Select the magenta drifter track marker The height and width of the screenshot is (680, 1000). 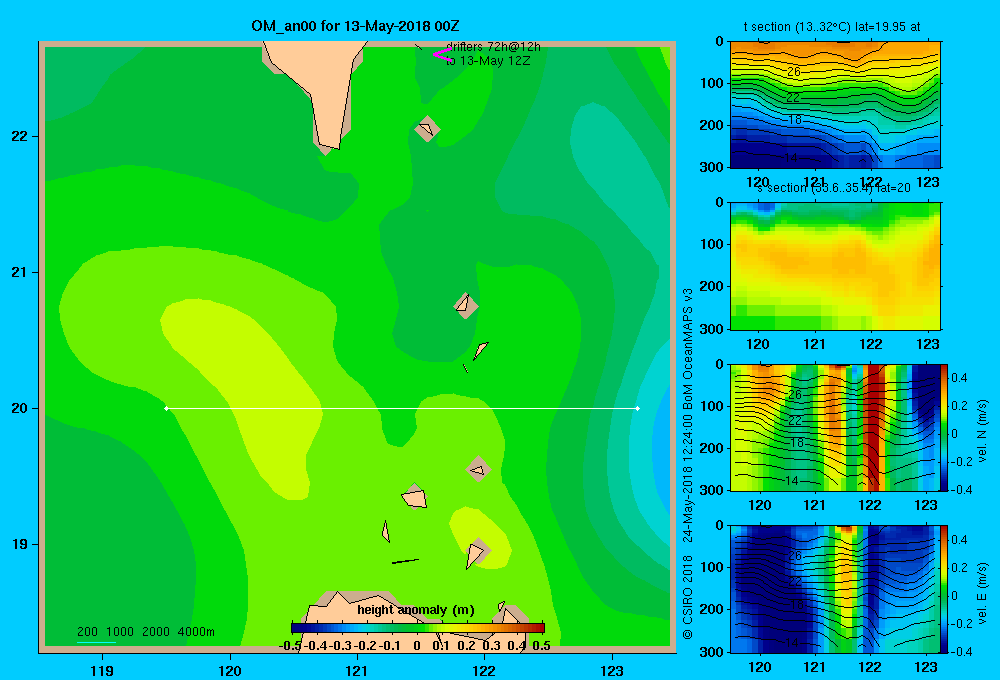pyautogui.click(x=441, y=55)
